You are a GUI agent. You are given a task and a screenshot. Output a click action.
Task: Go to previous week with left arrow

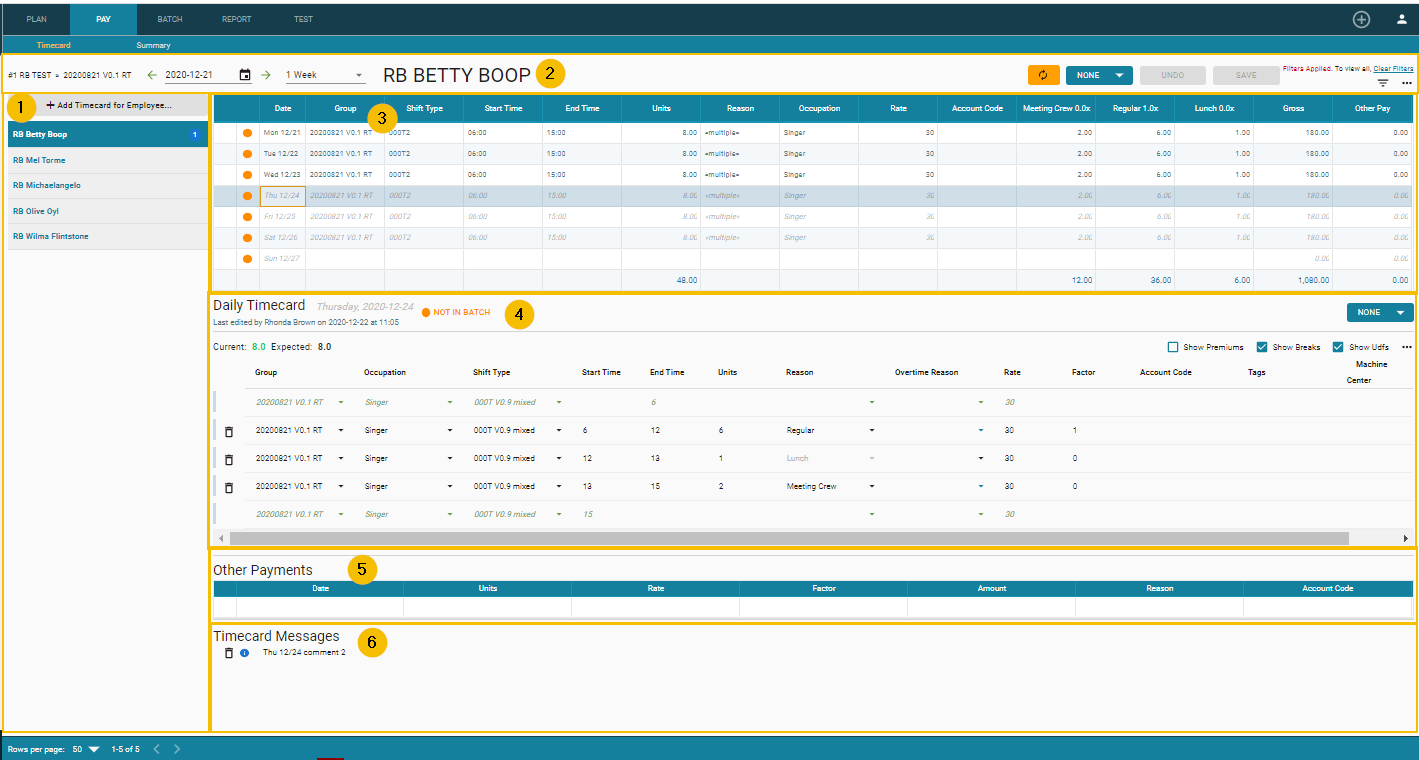(152, 75)
